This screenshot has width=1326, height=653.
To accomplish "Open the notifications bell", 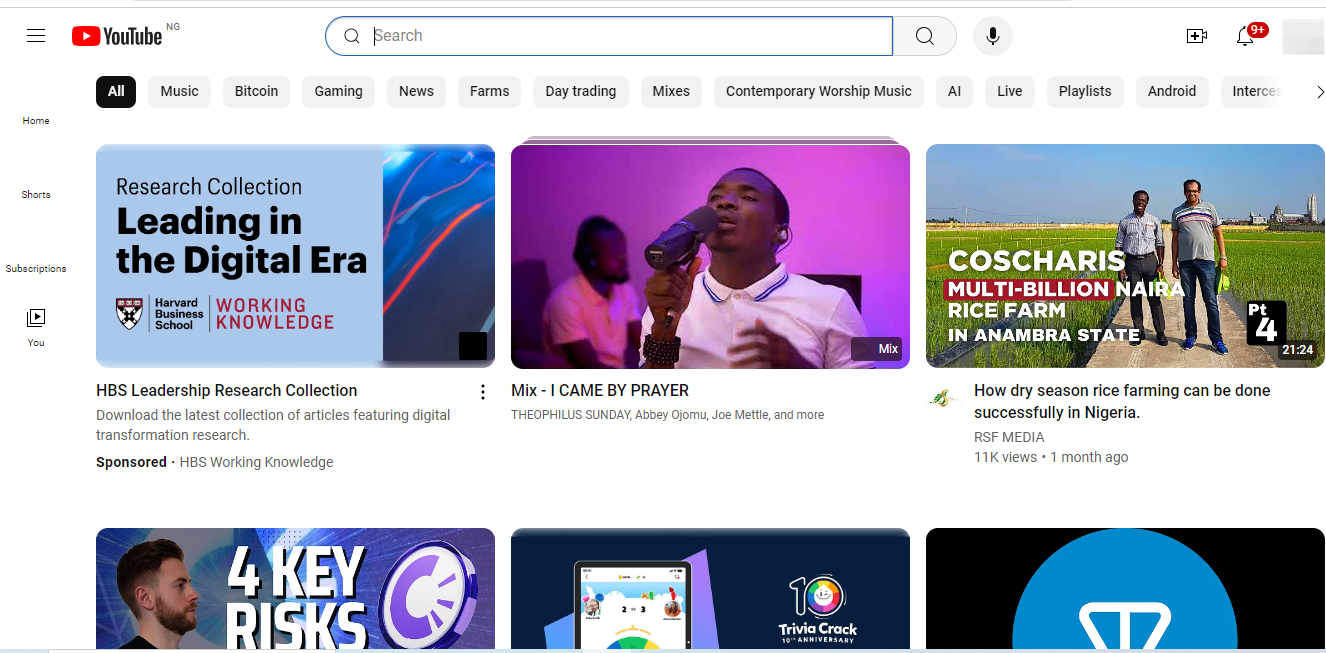I will click(1245, 36).
